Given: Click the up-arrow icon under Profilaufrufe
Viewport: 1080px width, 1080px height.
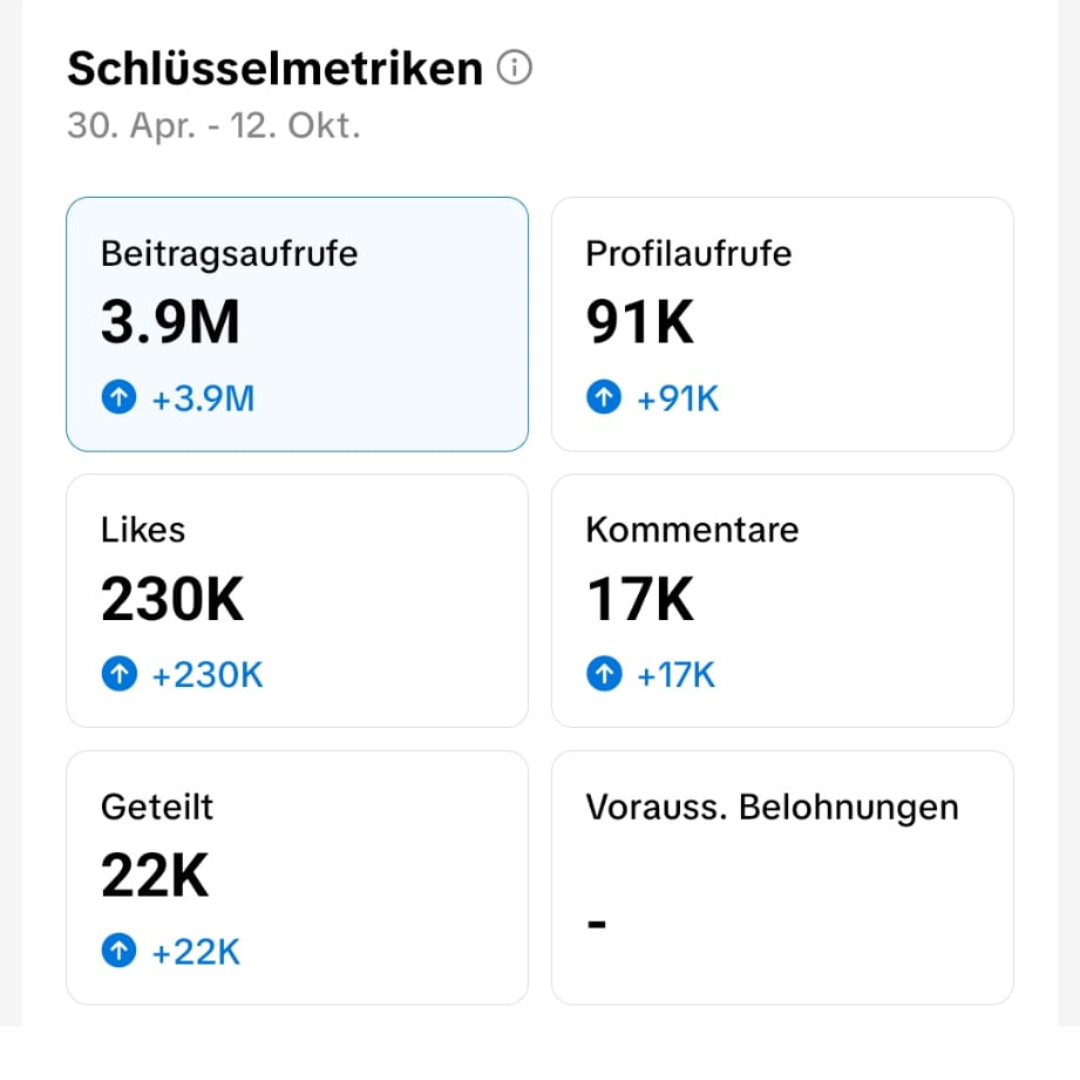Looking at the screenshot, I should click(x=603, y=399).
